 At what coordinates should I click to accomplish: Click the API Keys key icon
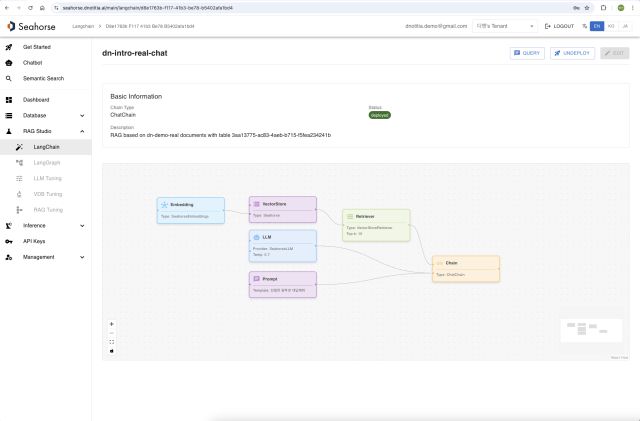click(9, 241)
